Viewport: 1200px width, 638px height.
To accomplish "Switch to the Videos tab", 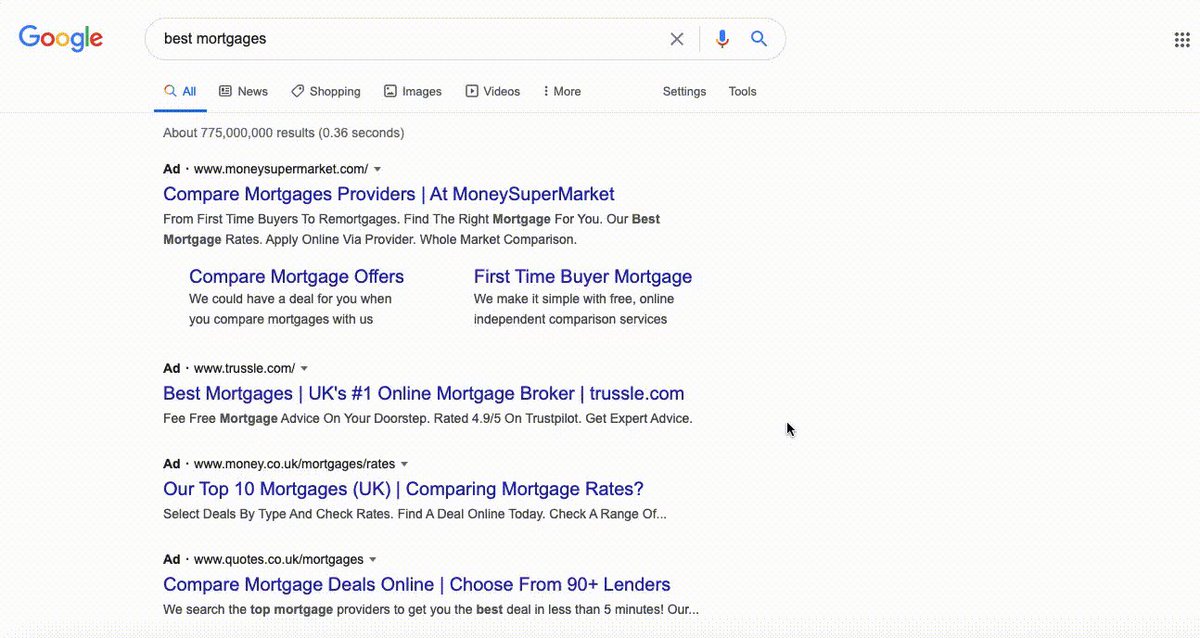I will pyautogui.click(x=492, y=91).
